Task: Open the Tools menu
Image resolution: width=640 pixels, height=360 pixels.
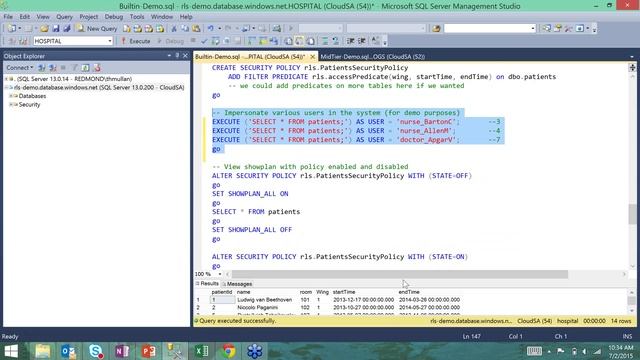Action: (x=137, y=17)
